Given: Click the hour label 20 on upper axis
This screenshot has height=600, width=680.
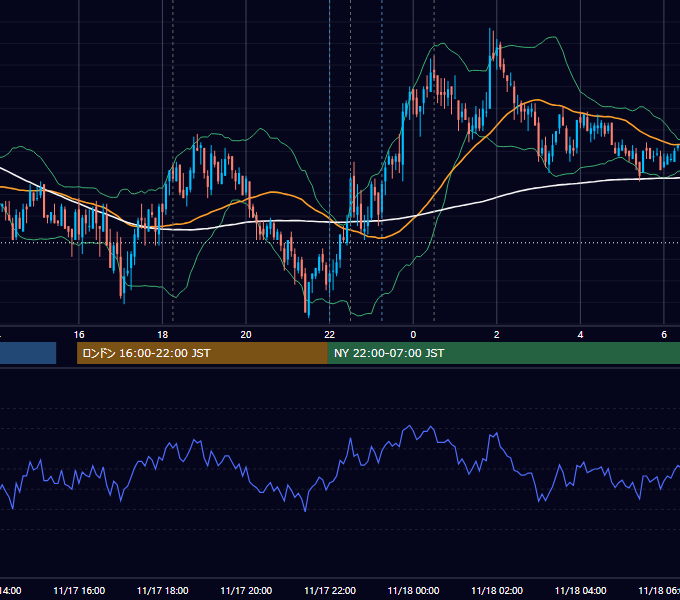Looking at the screenshot, I should (x=246, y=335).
